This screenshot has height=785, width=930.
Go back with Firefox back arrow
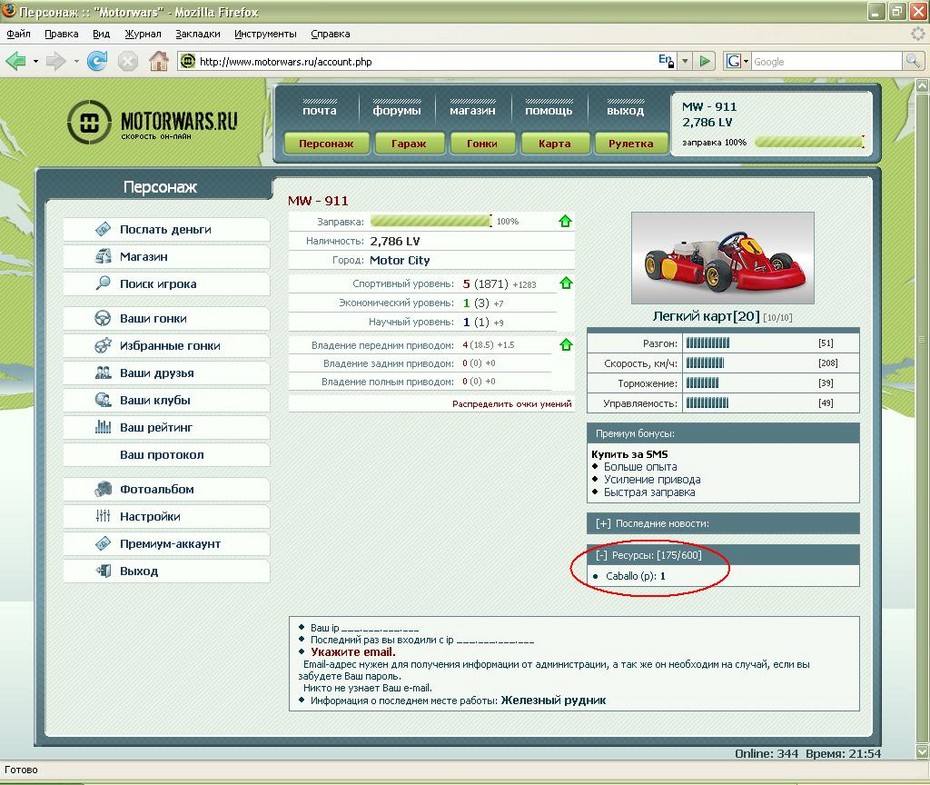(16, 61)
